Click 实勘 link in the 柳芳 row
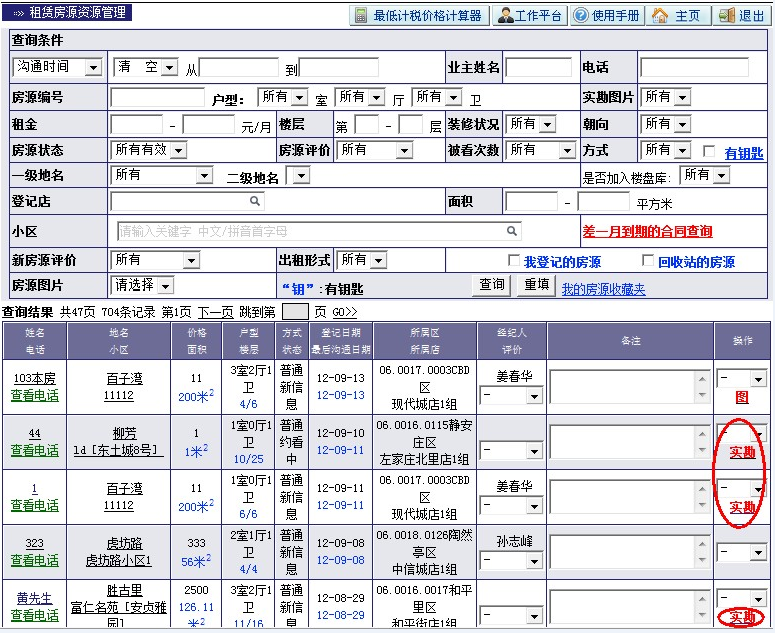 742,452
